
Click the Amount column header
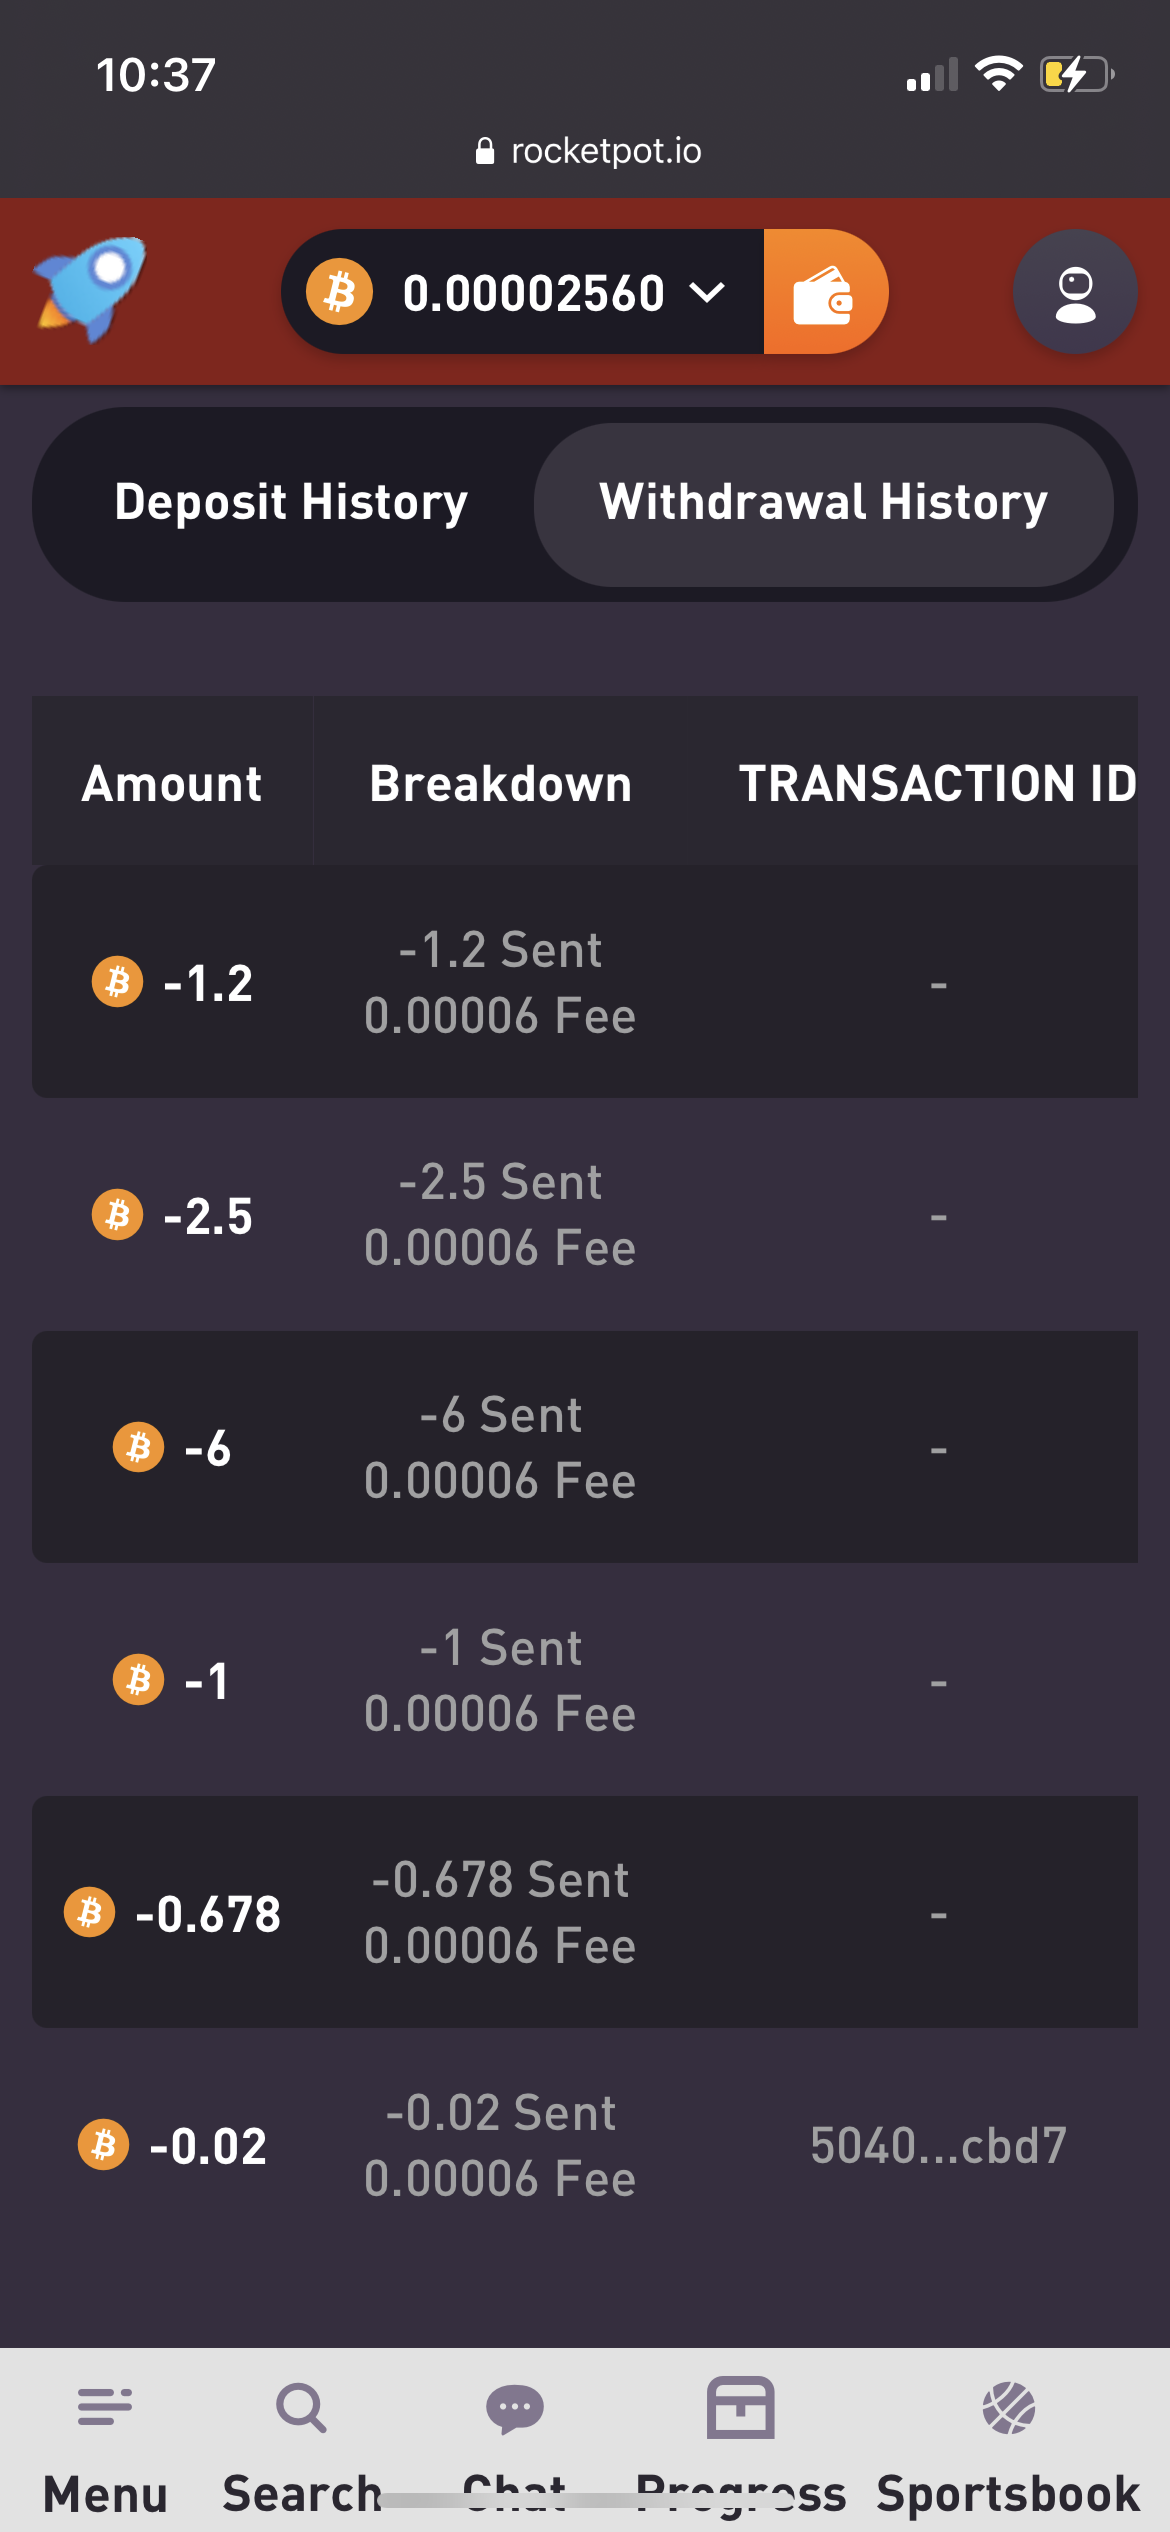172,783
